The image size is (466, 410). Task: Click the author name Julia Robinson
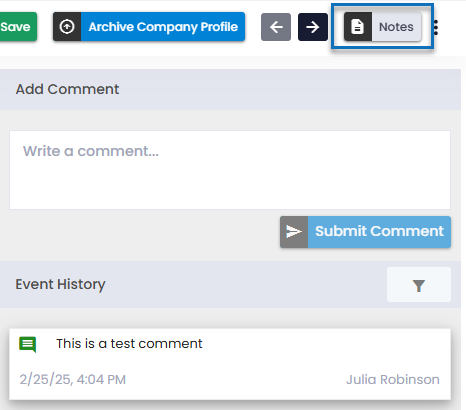[x=393, y=380]
